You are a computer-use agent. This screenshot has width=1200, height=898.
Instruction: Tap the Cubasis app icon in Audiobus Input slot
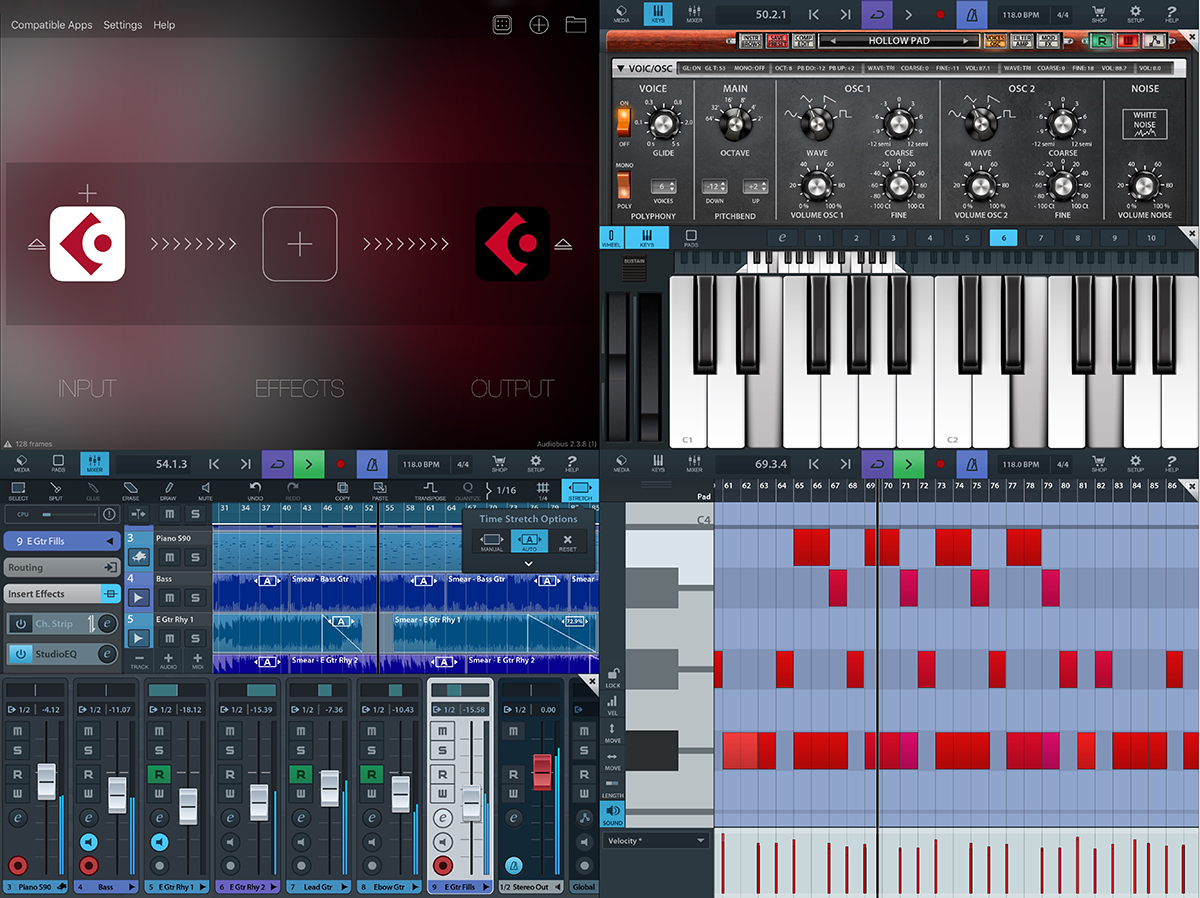(87, 244)
